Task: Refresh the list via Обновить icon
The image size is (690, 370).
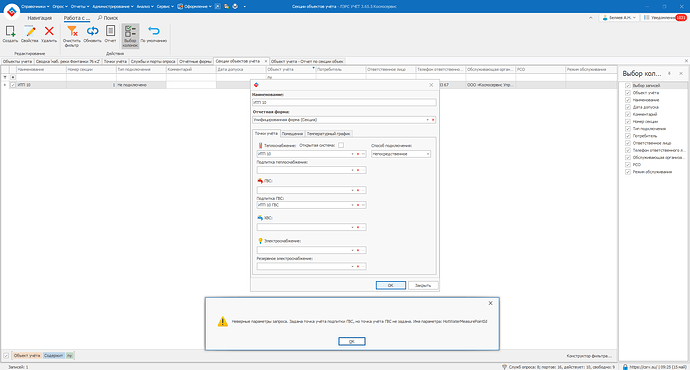Action: 92,31
